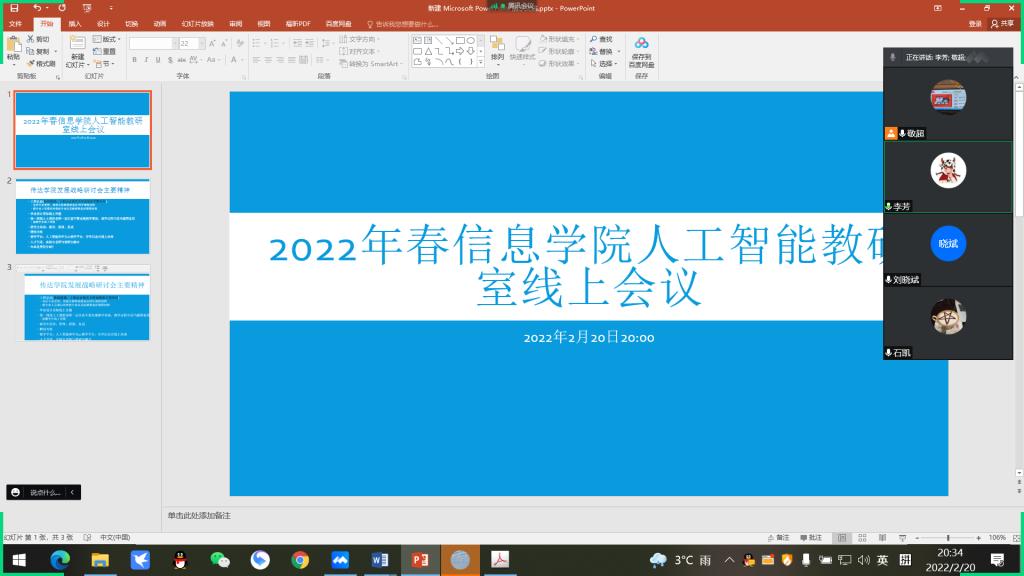Viewport: 1024px width, 576px height.
Task: Click the Undo arrow icon
Action: pos(37,8)
